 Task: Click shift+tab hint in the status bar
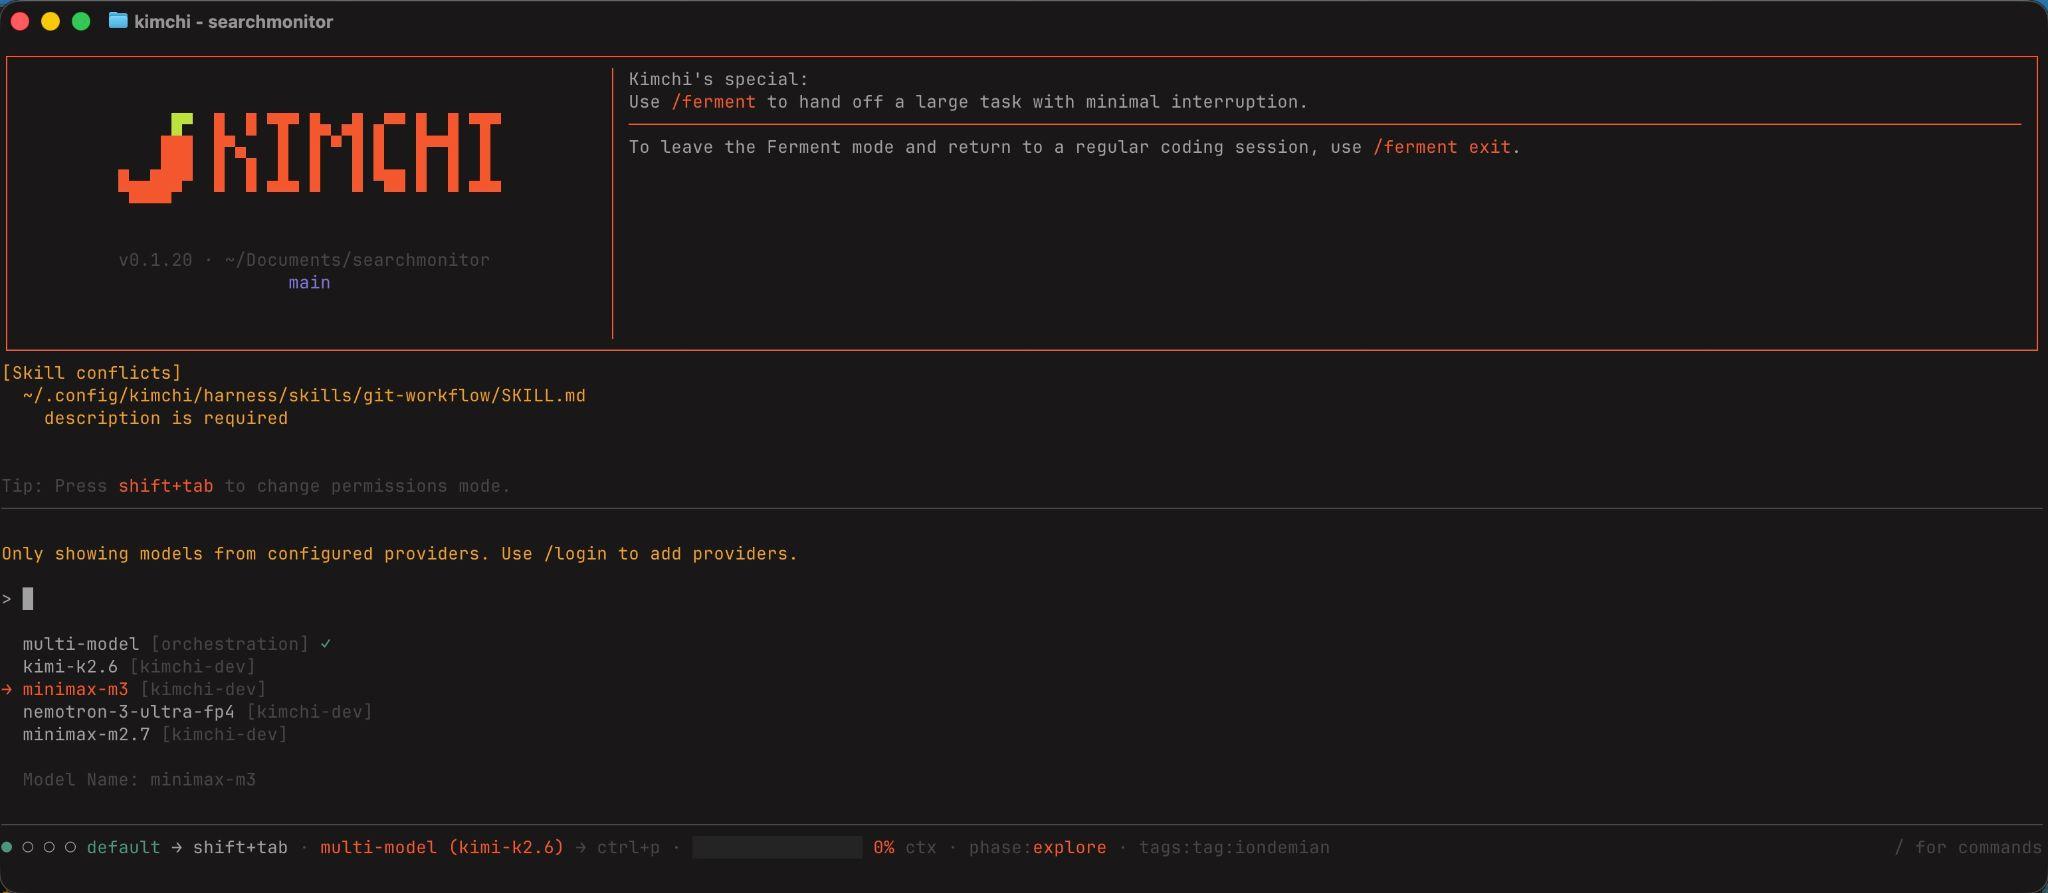click(240, 848)
